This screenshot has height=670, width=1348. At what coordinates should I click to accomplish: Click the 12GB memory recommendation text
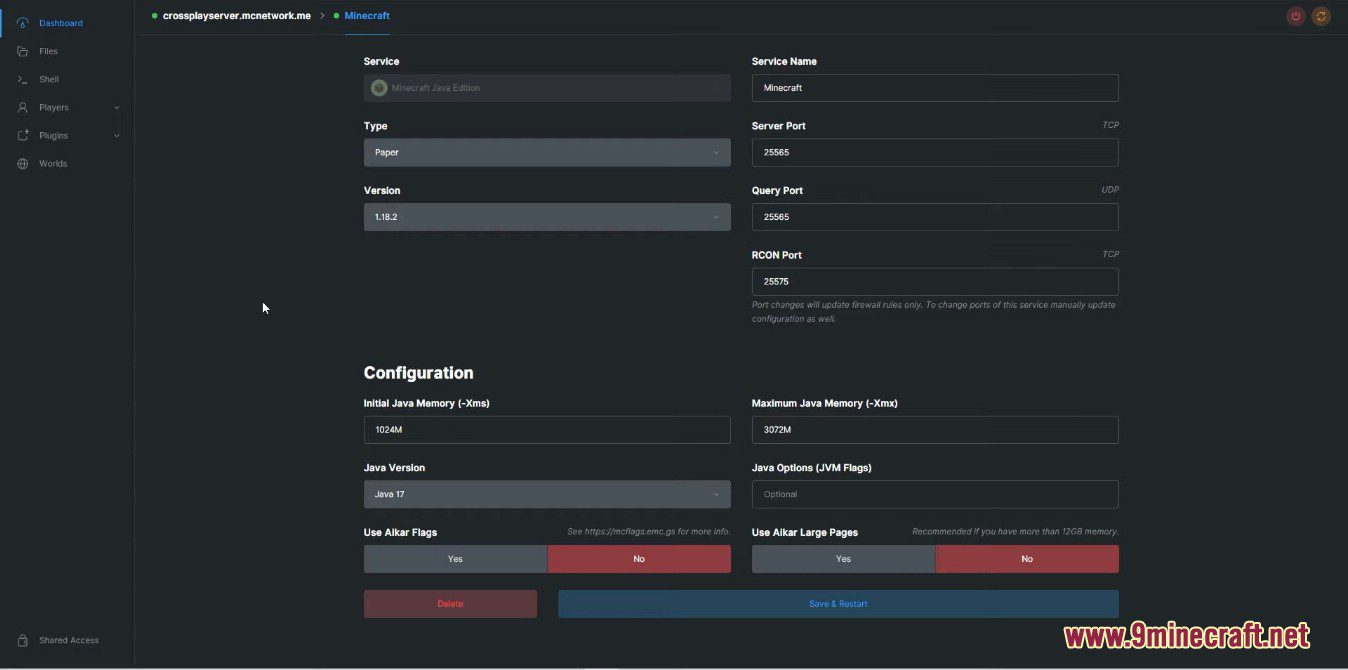coord(1015,532)
